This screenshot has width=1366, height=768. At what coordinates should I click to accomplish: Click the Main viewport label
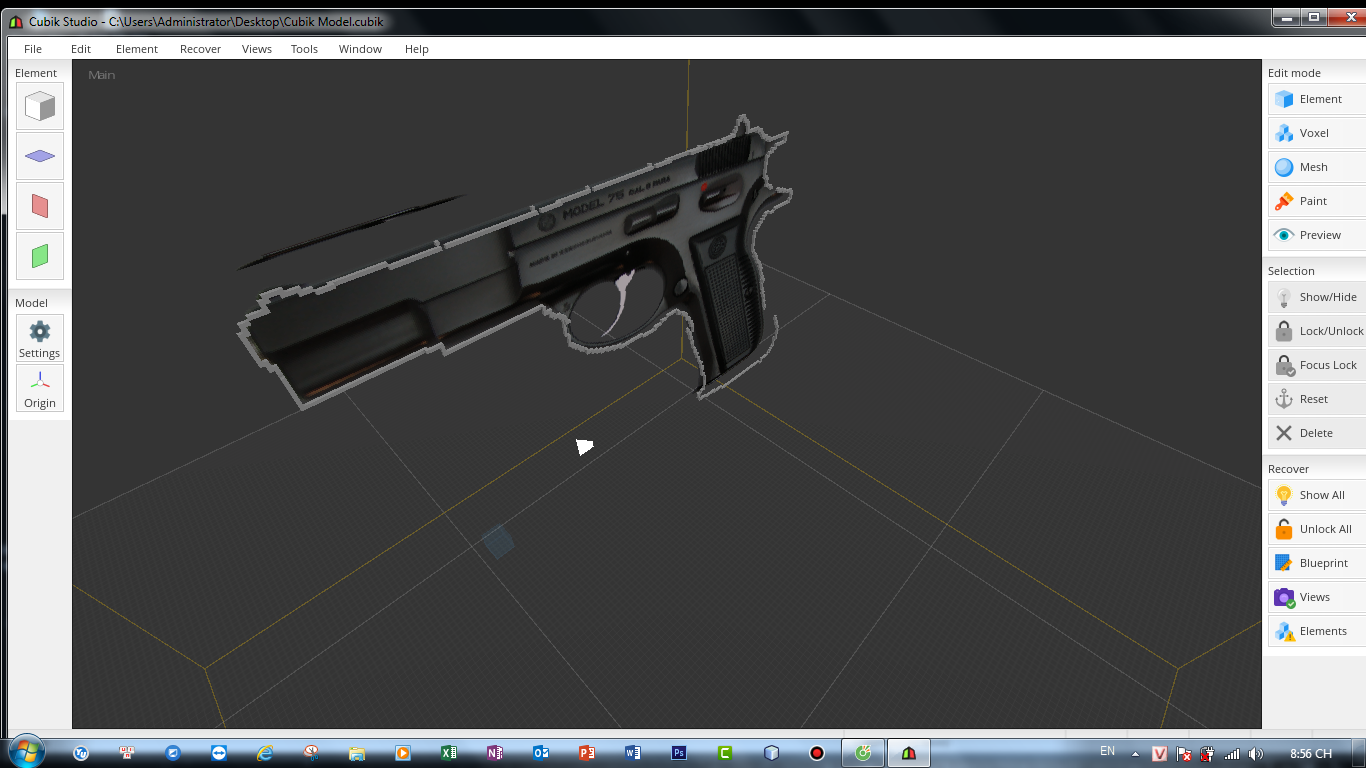click(x=102, y=75)
